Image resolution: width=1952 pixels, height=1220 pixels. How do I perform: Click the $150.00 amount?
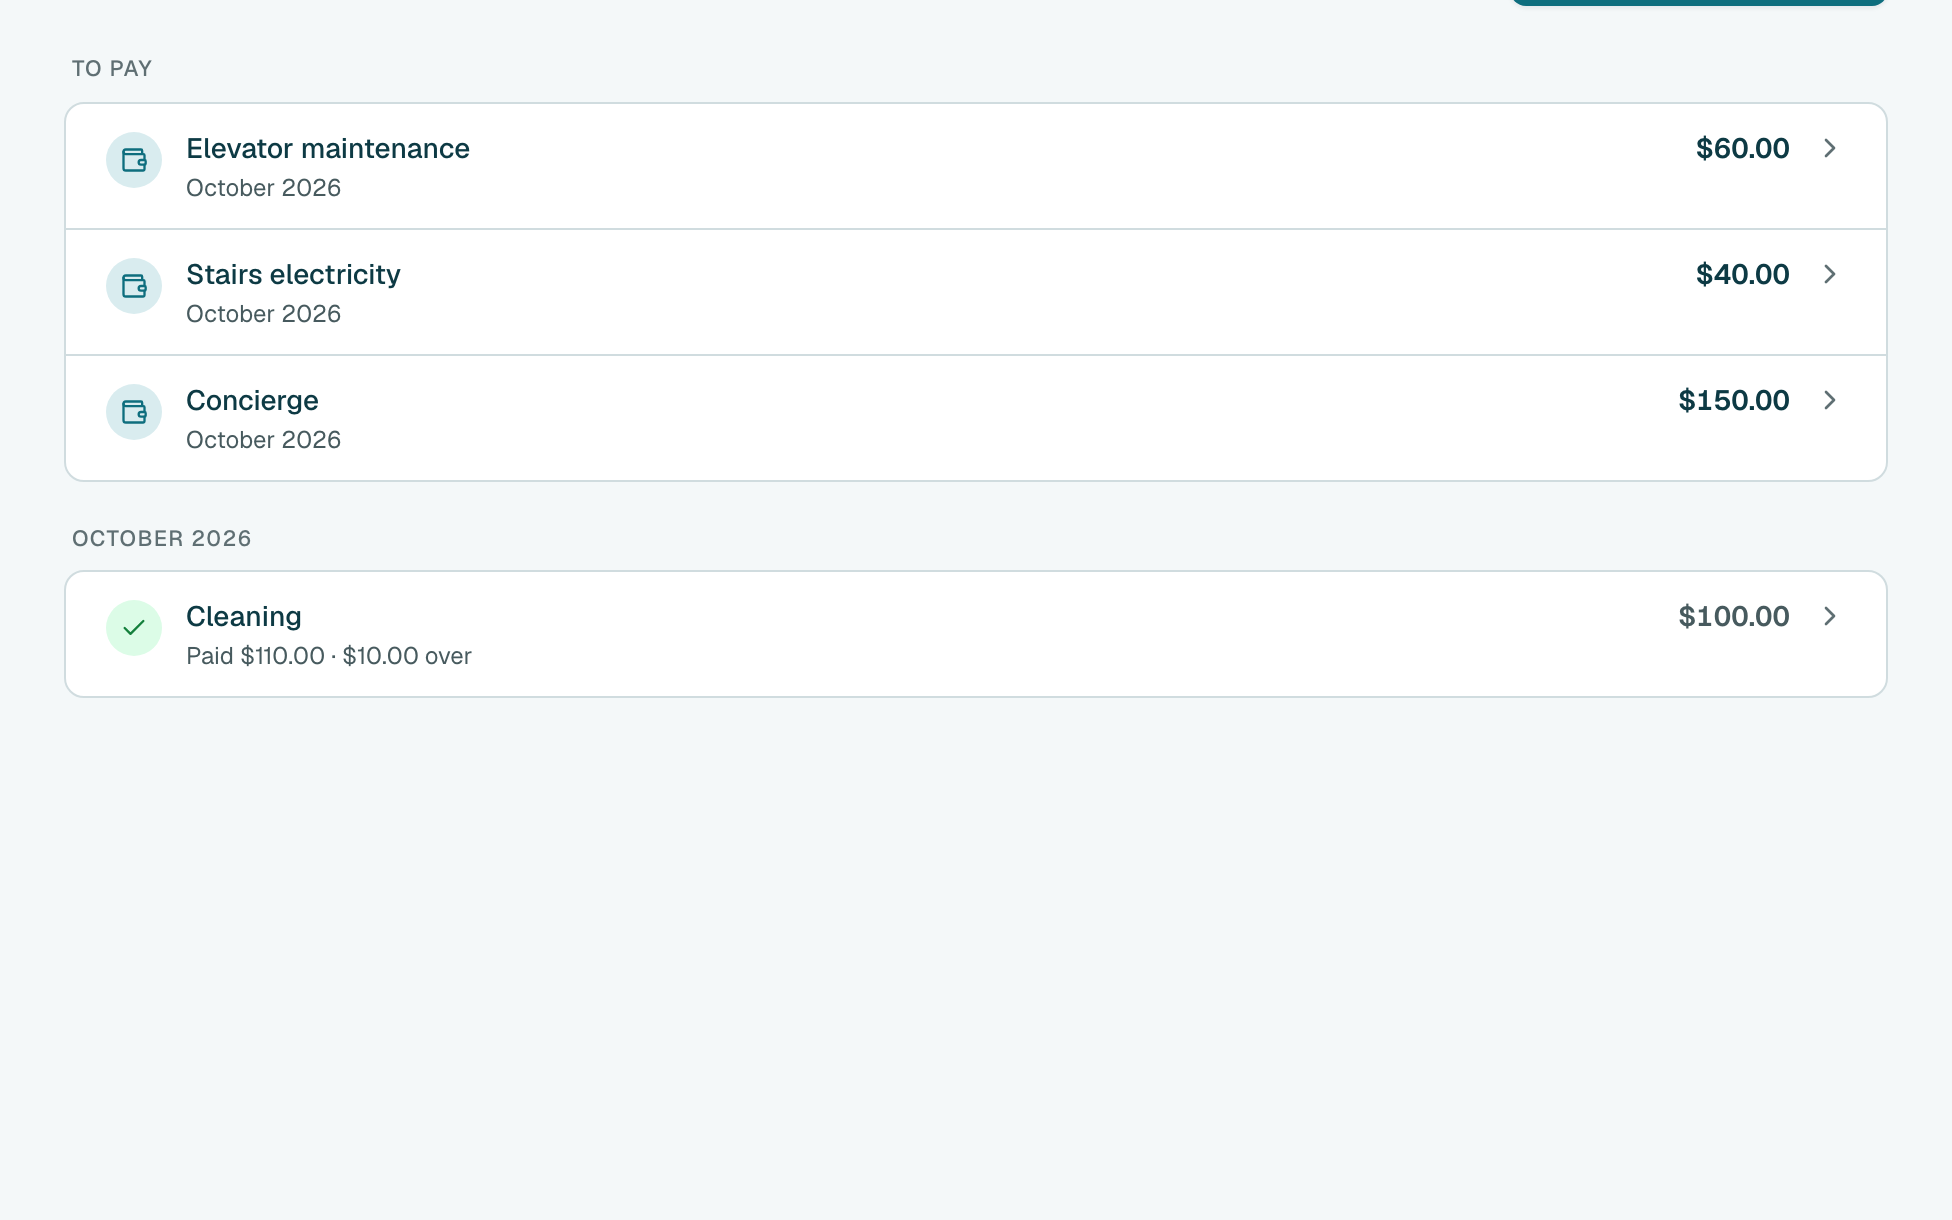click(x=1734, y=400)
